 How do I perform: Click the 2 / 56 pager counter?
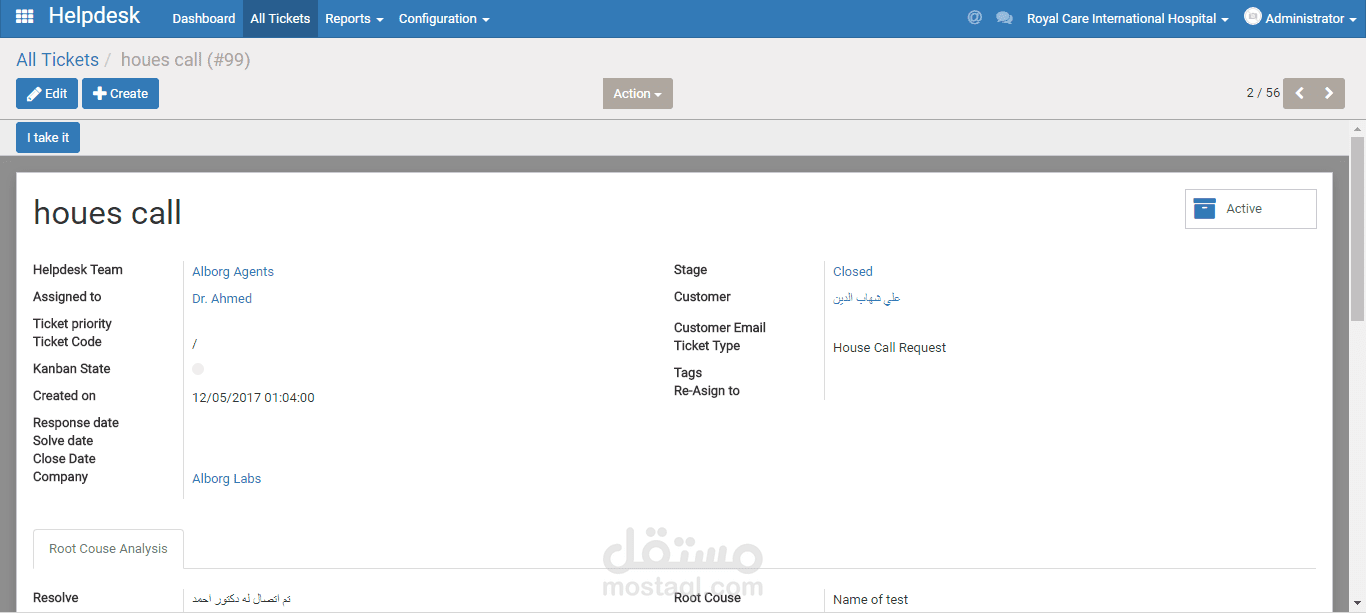pos(1263,93)
